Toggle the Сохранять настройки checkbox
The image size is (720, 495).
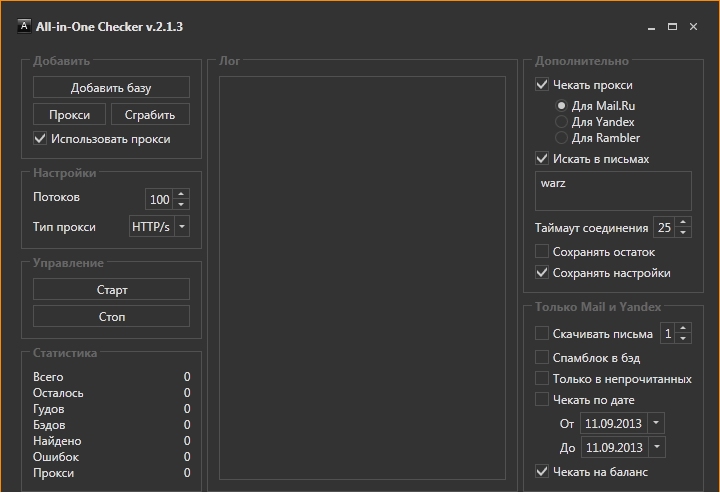coord(542,273)
